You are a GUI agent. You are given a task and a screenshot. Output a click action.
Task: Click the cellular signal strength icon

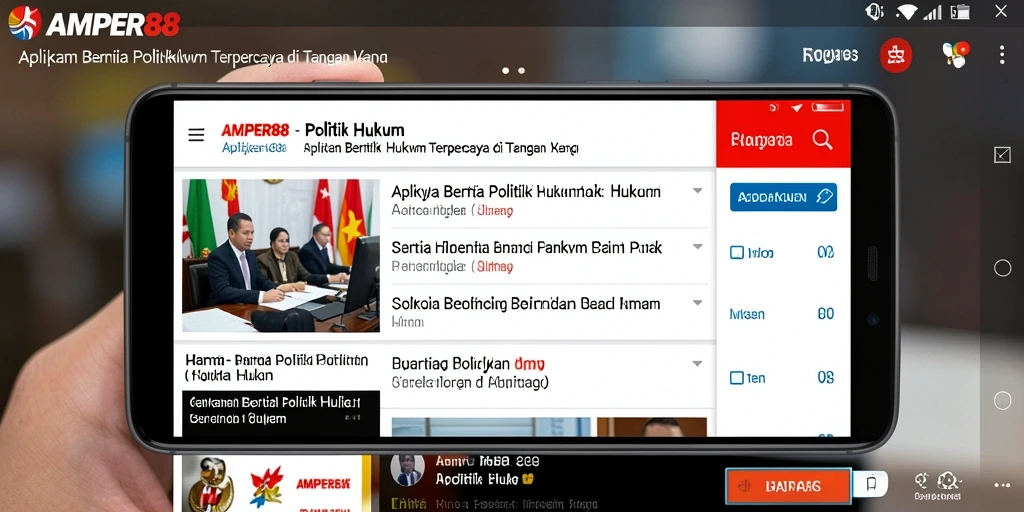click(933, 12)
